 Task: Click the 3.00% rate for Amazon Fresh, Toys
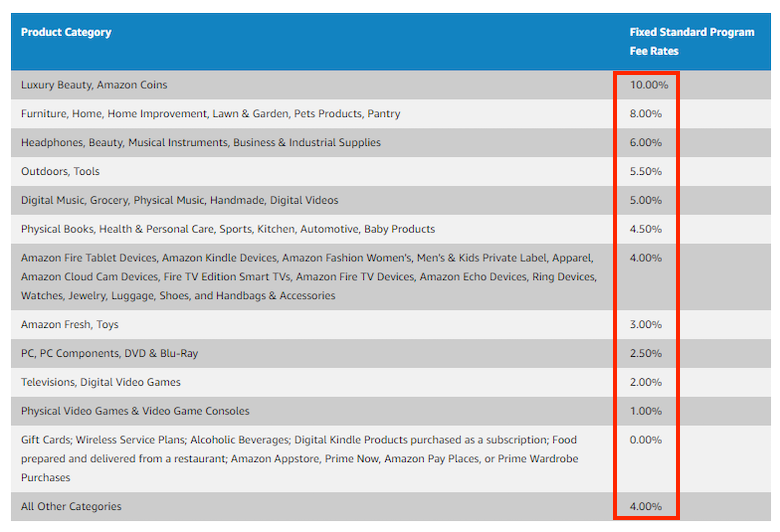pos(646,325)
